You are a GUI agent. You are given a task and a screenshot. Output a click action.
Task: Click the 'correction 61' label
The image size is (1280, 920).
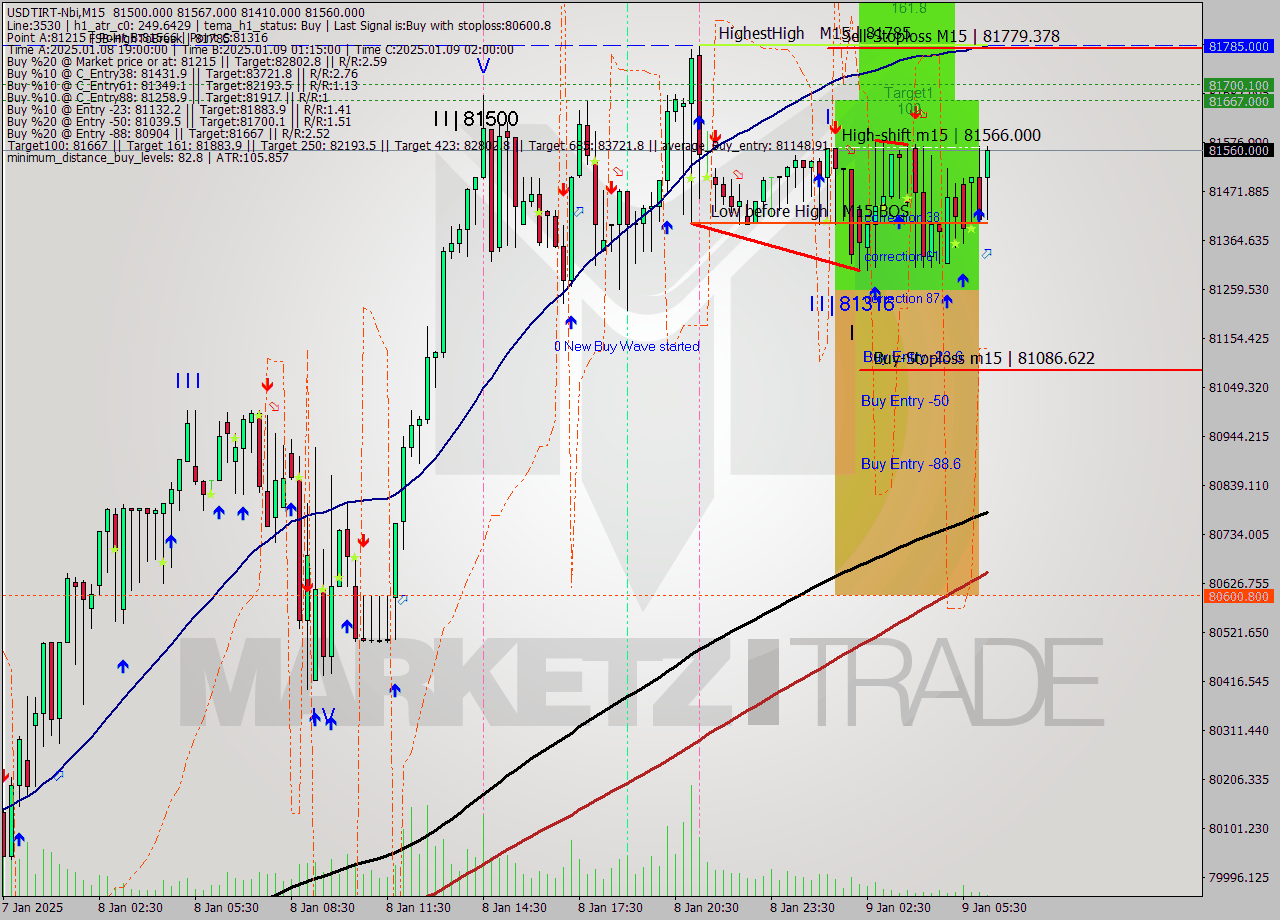(x=902, y=257)
